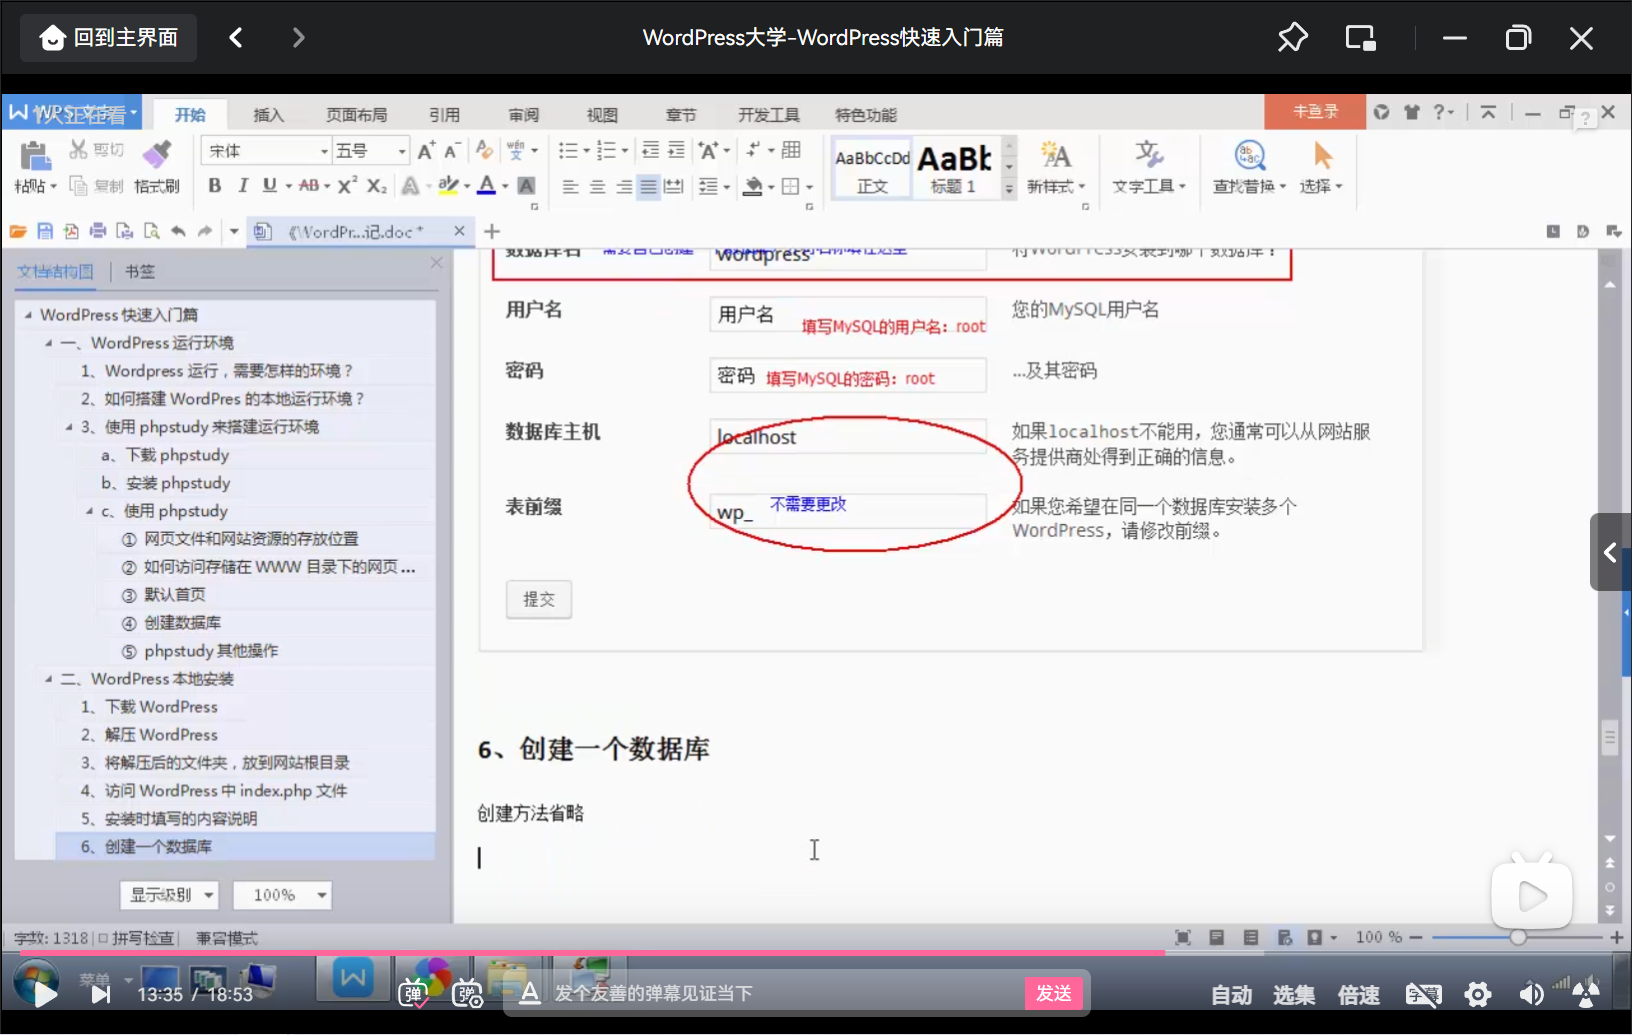Toggle danmaku display switch in player
This screenshot has height=1035, width=1632.
click(413, 993)
